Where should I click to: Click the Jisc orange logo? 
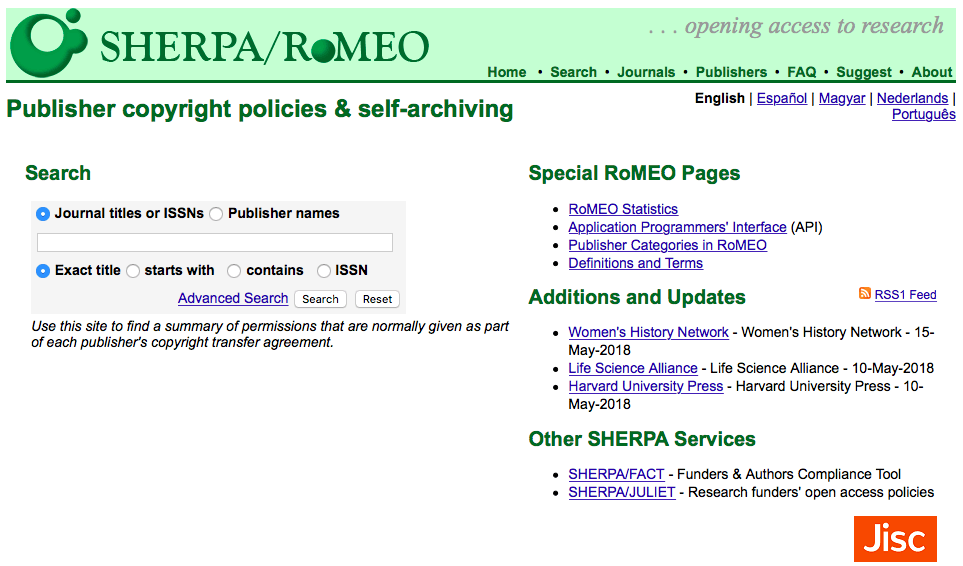(895, 538)
